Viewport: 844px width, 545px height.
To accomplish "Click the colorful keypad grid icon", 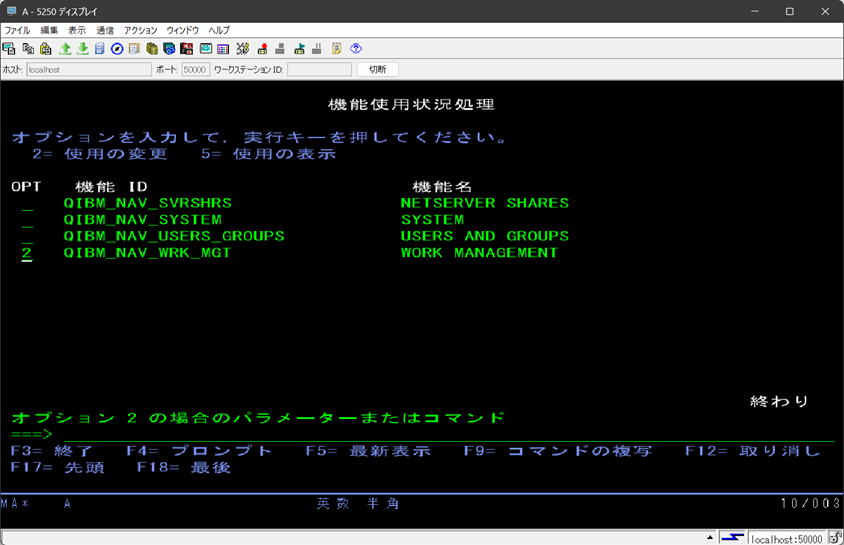I will 223,48.
